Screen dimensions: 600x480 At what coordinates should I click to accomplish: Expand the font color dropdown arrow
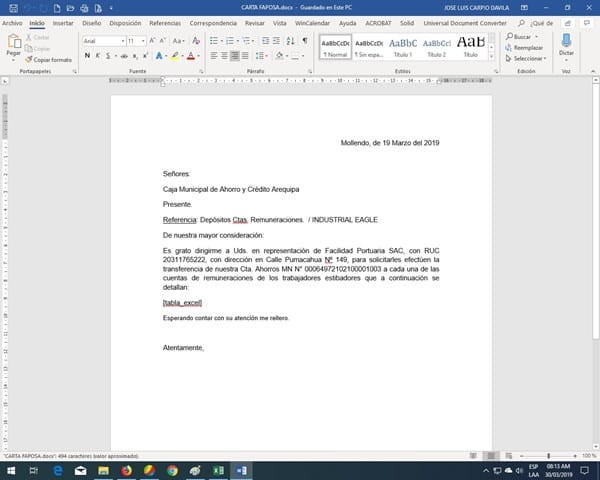pyautogui.click(x=199, y=56)
